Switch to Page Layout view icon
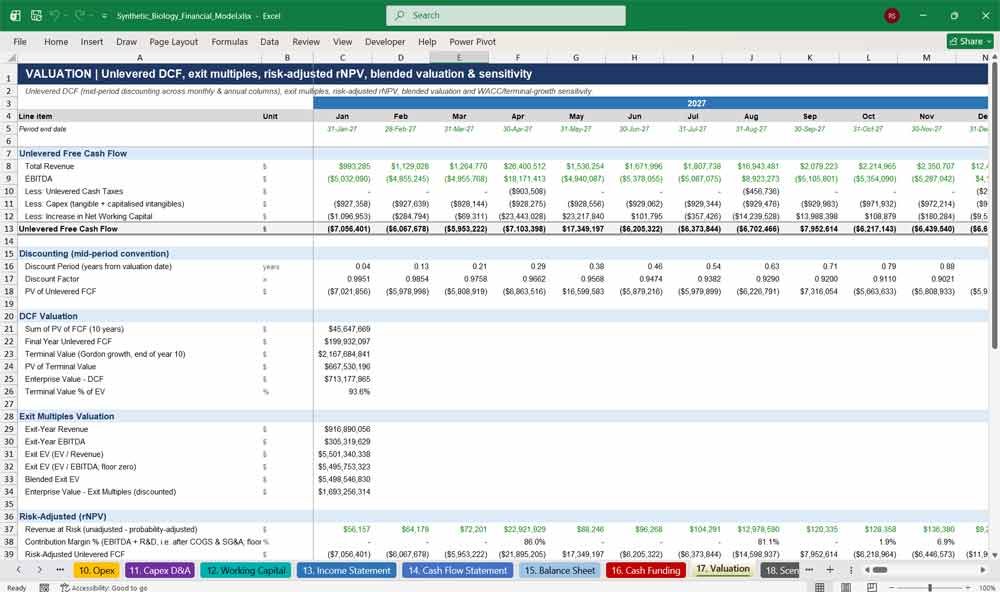 pos(846,588)
